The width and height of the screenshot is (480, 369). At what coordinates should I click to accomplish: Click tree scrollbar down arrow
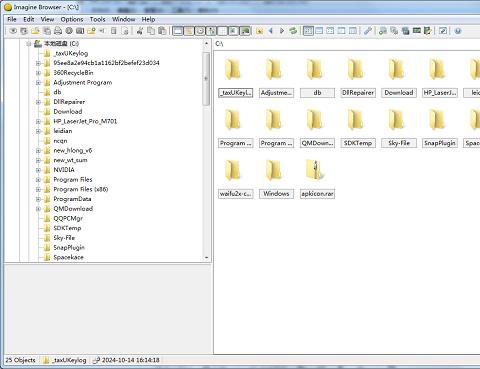coord(206,258)
